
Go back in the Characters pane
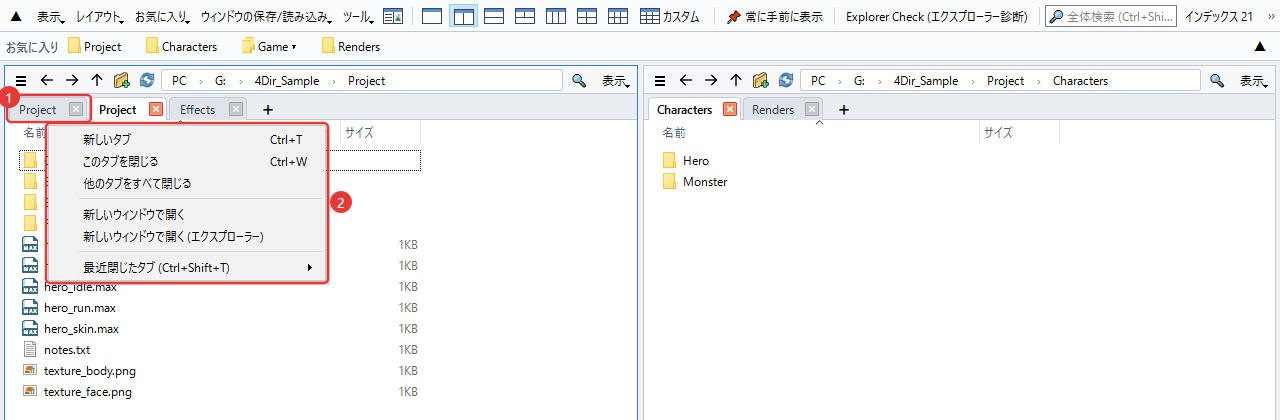(685, 81)
